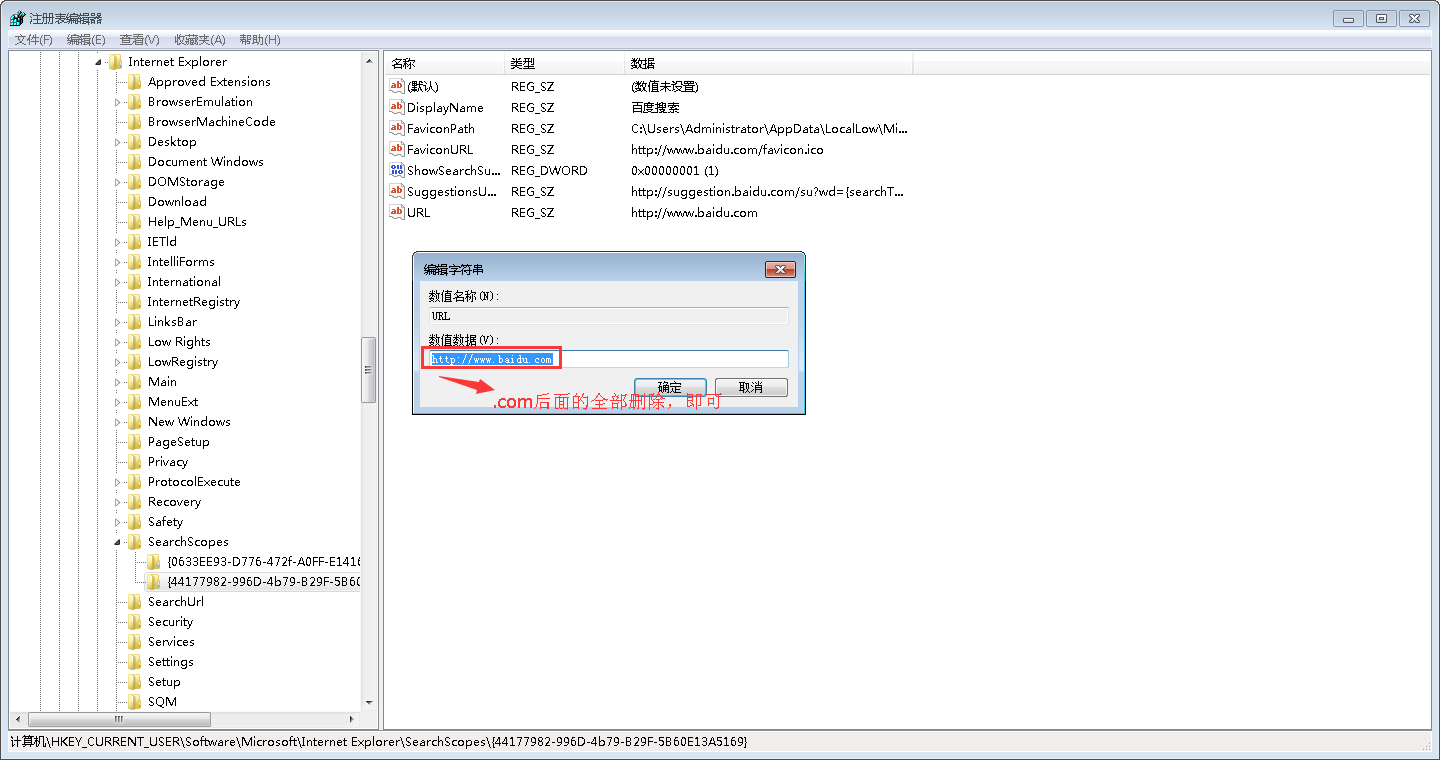1440x760 pixels.
Task: Click the Approved Extensions folder icon
Action: pos(135,82)
